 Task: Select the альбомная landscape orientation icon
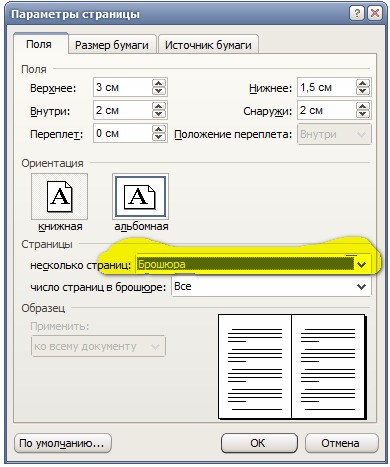pyautogui.click(x=140, y=196)
